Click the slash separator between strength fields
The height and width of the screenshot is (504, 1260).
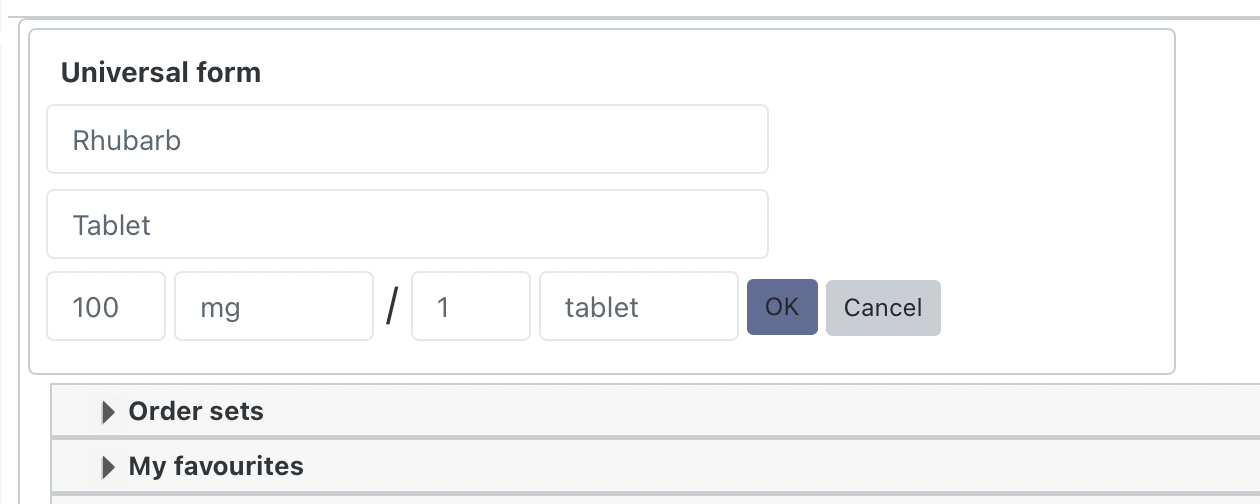point(392,307)
